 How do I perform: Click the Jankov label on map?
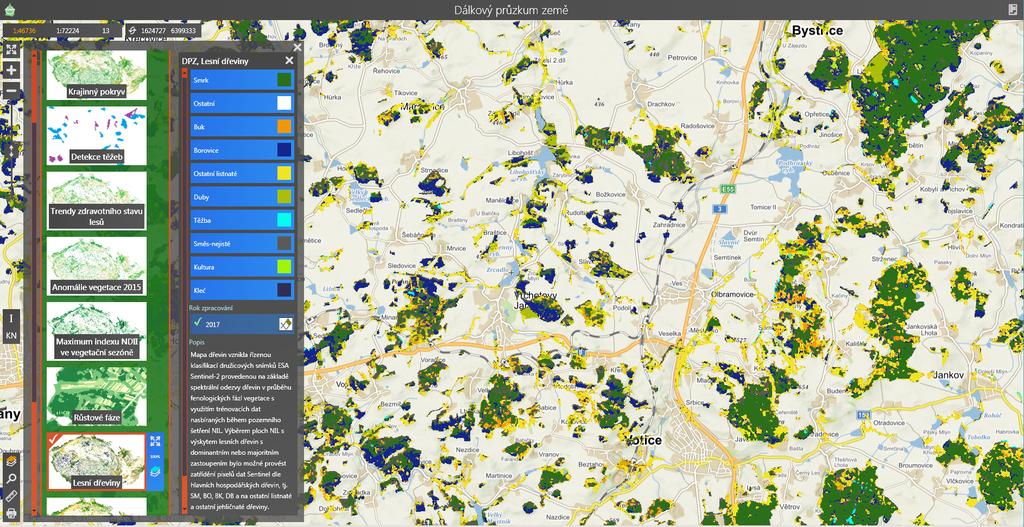[x=948, y=375]
